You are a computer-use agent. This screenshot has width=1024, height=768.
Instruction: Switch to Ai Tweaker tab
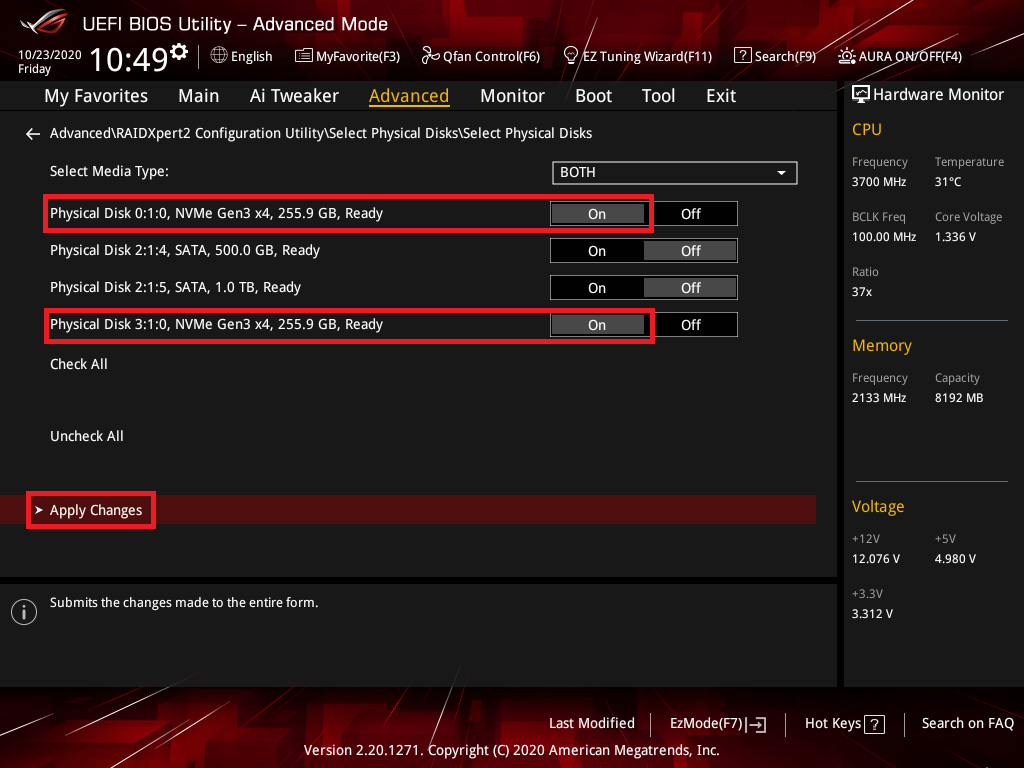click(294, 96)
